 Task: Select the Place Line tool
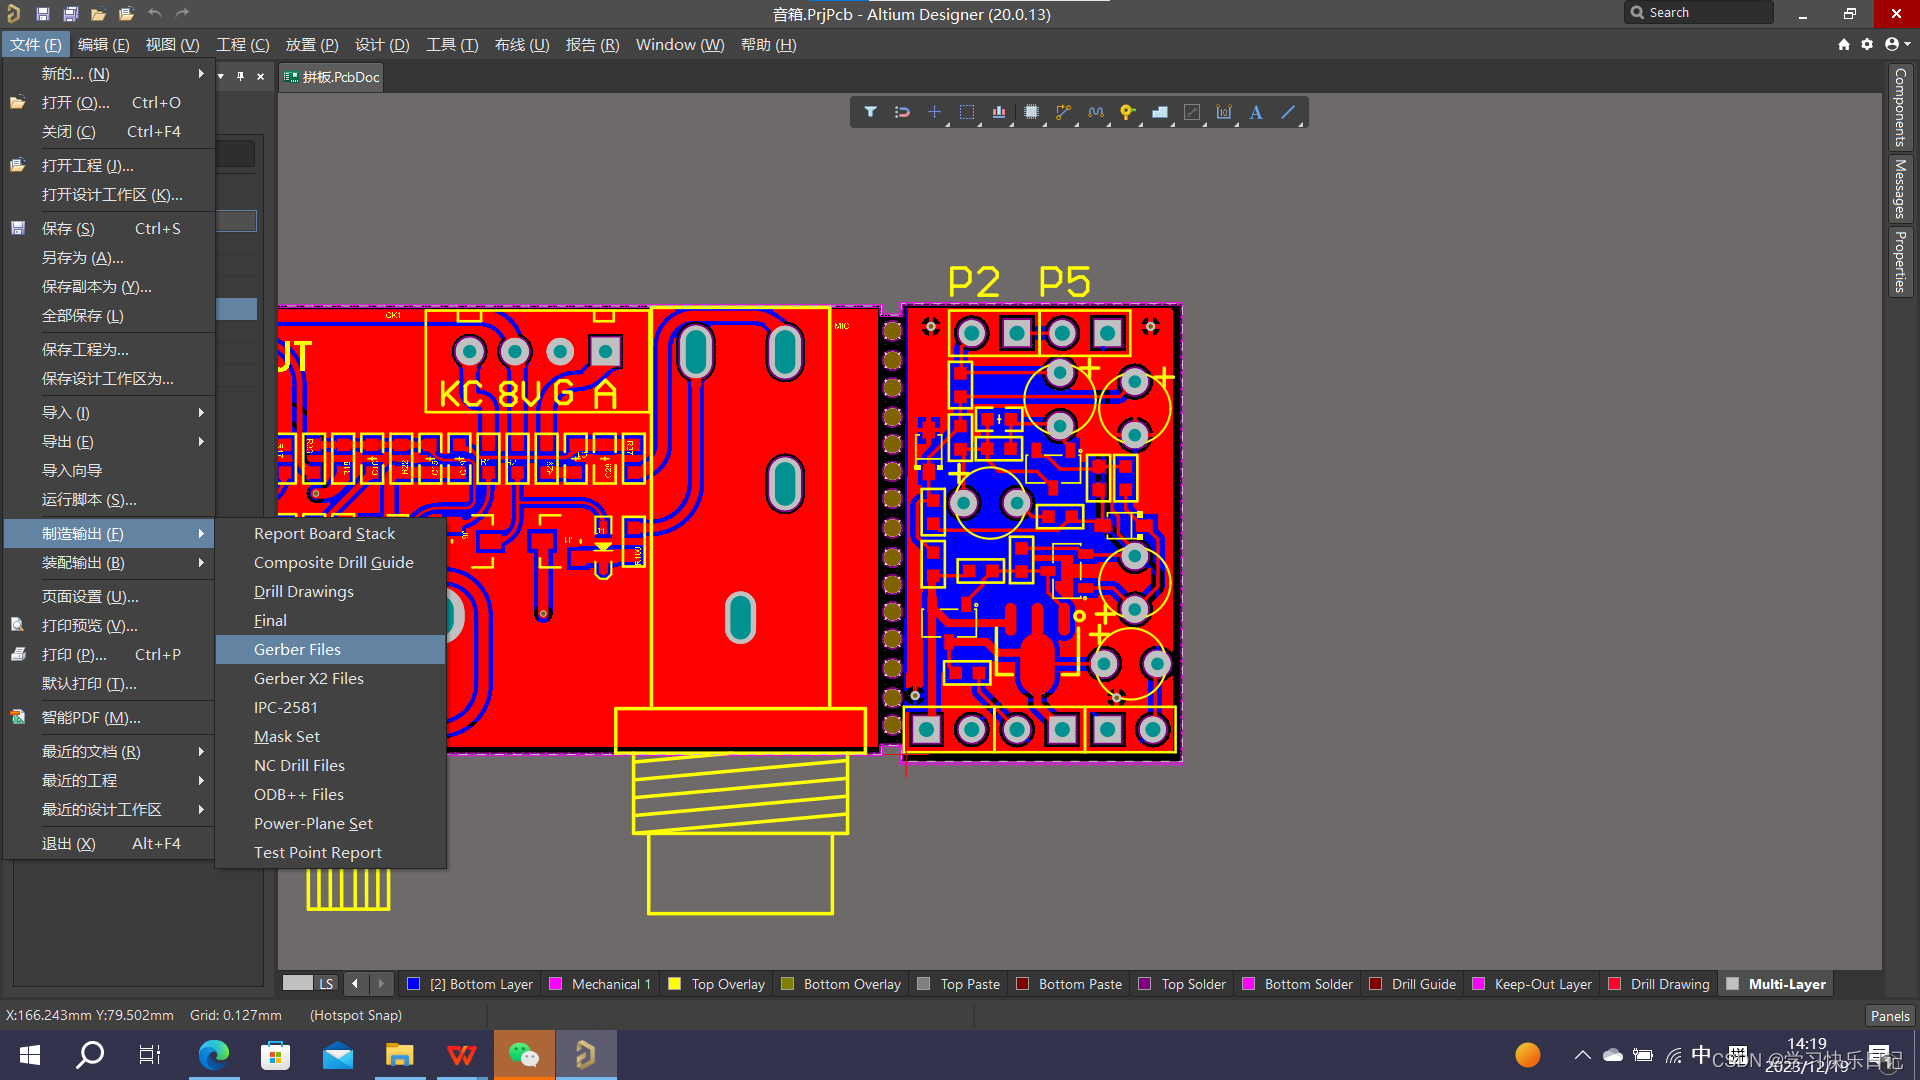tap(1288, 112)
